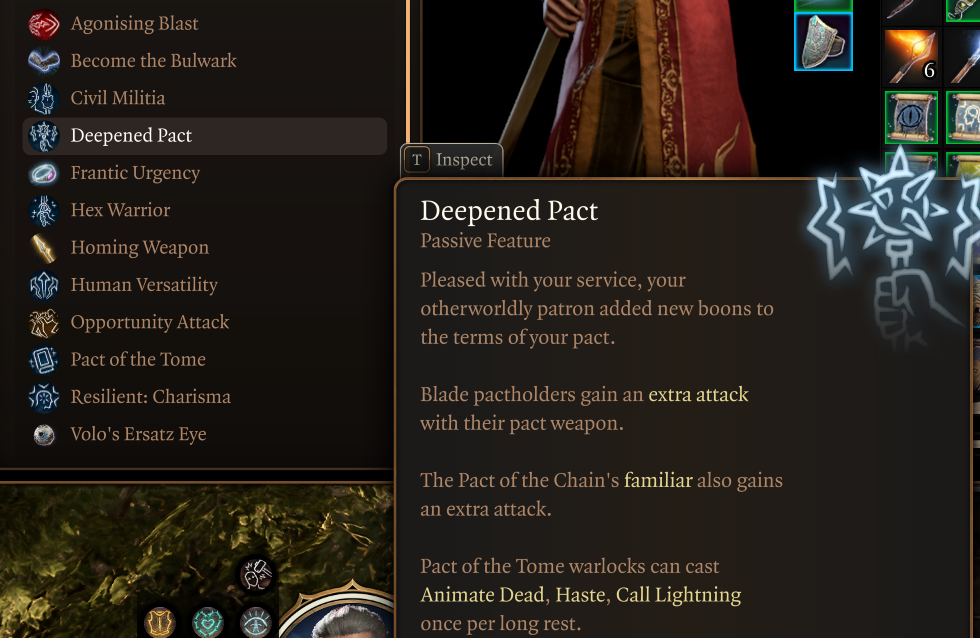Image resolution: width=980 pixels, height=638 pixels.
Task: Open the familiar keyword link in tooltip
Action: click(x=658, y=481)
